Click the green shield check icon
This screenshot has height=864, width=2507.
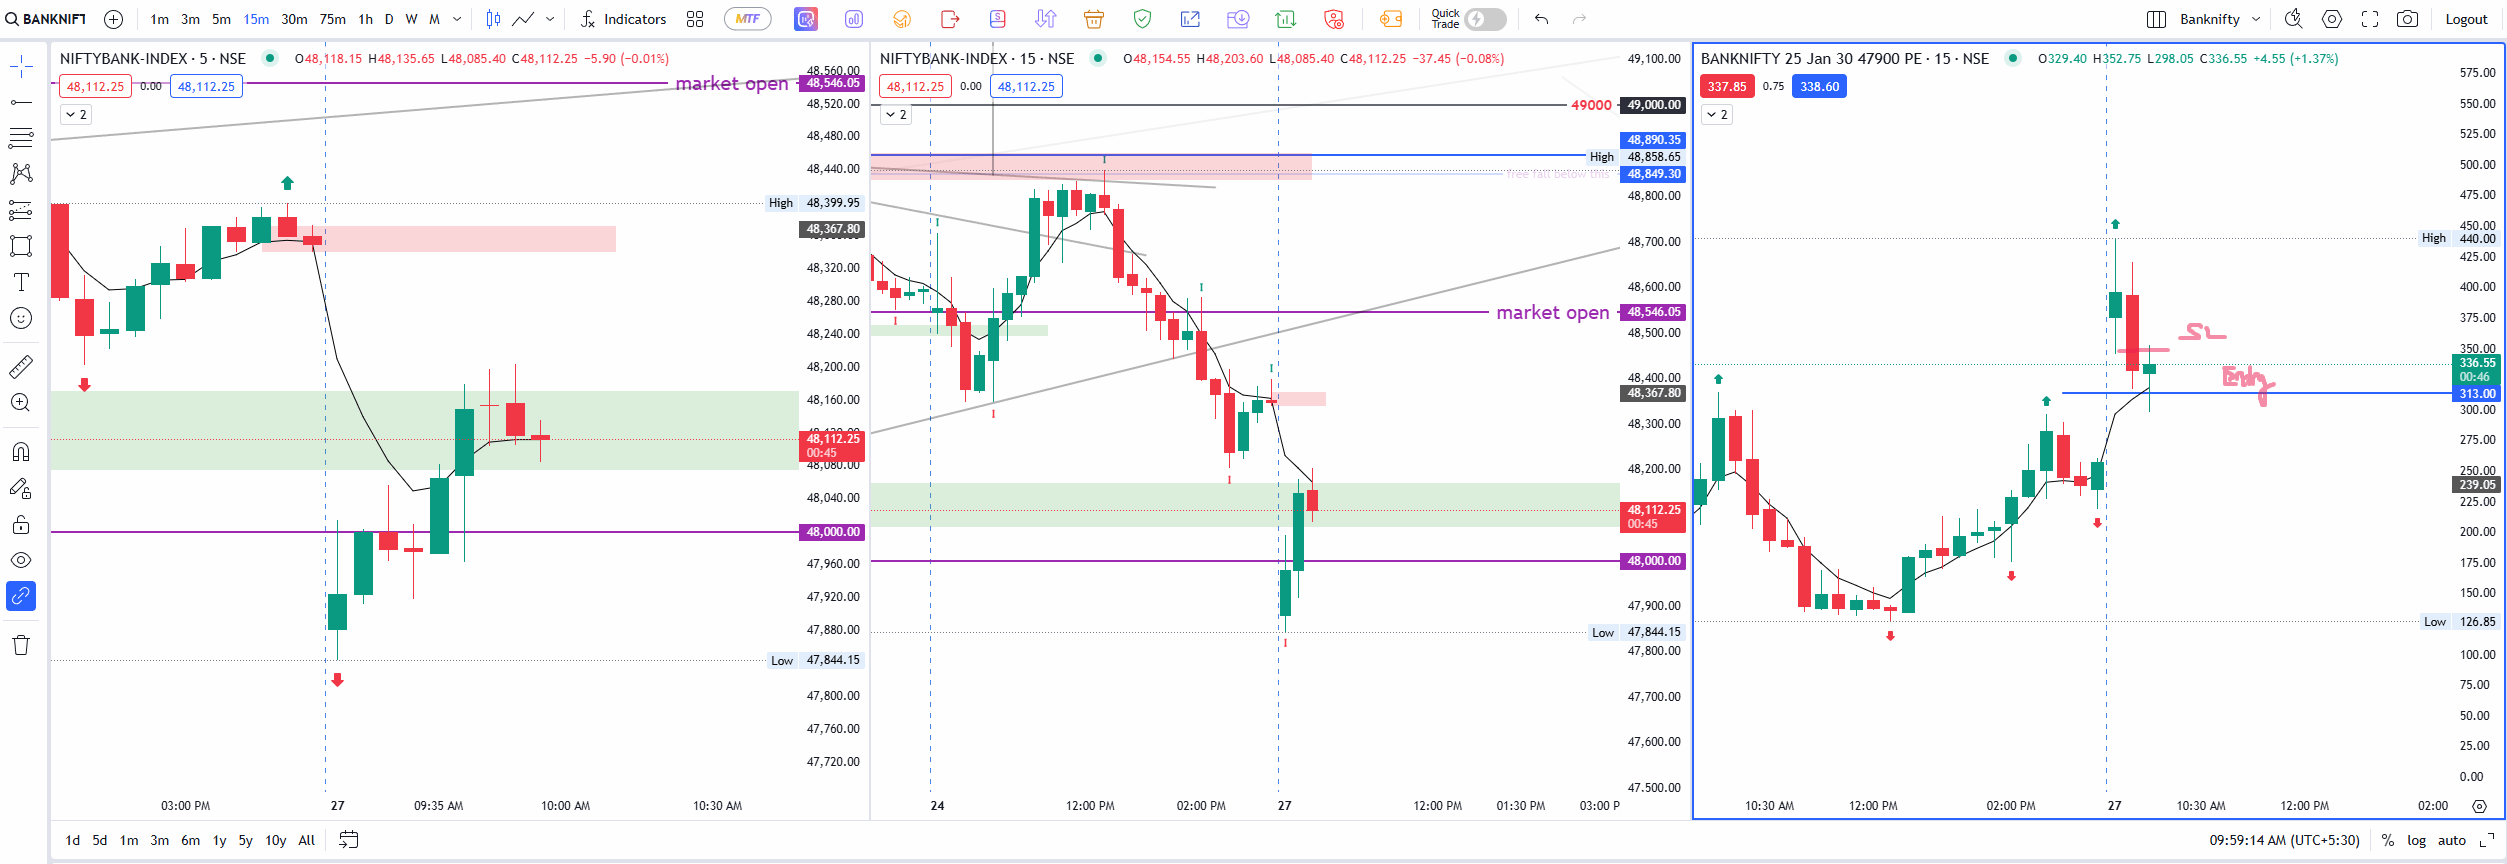(x=1142, y=19)
